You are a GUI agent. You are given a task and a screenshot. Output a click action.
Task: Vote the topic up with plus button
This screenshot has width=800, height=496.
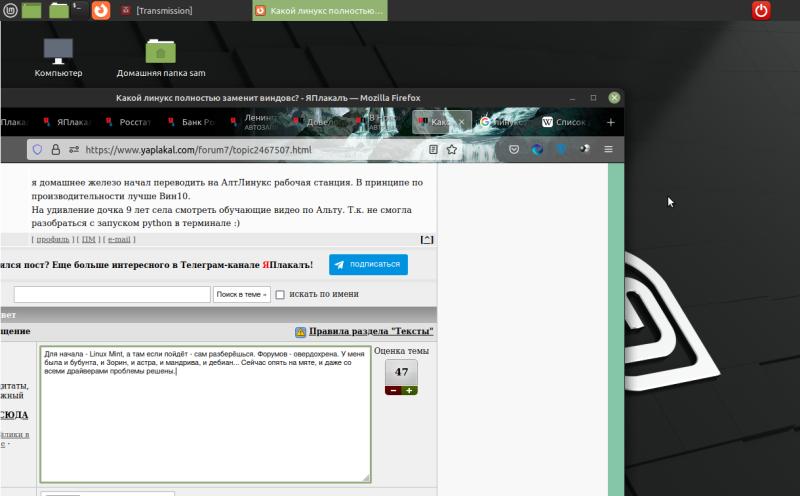click(x=409, y=390)
